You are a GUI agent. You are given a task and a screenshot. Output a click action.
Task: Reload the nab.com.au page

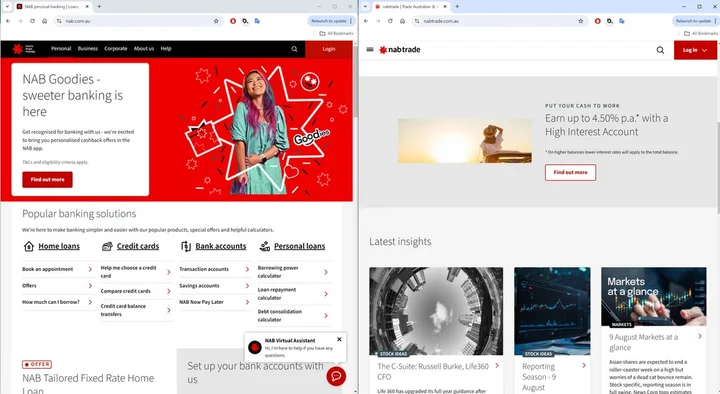click(x=32, y=21)
